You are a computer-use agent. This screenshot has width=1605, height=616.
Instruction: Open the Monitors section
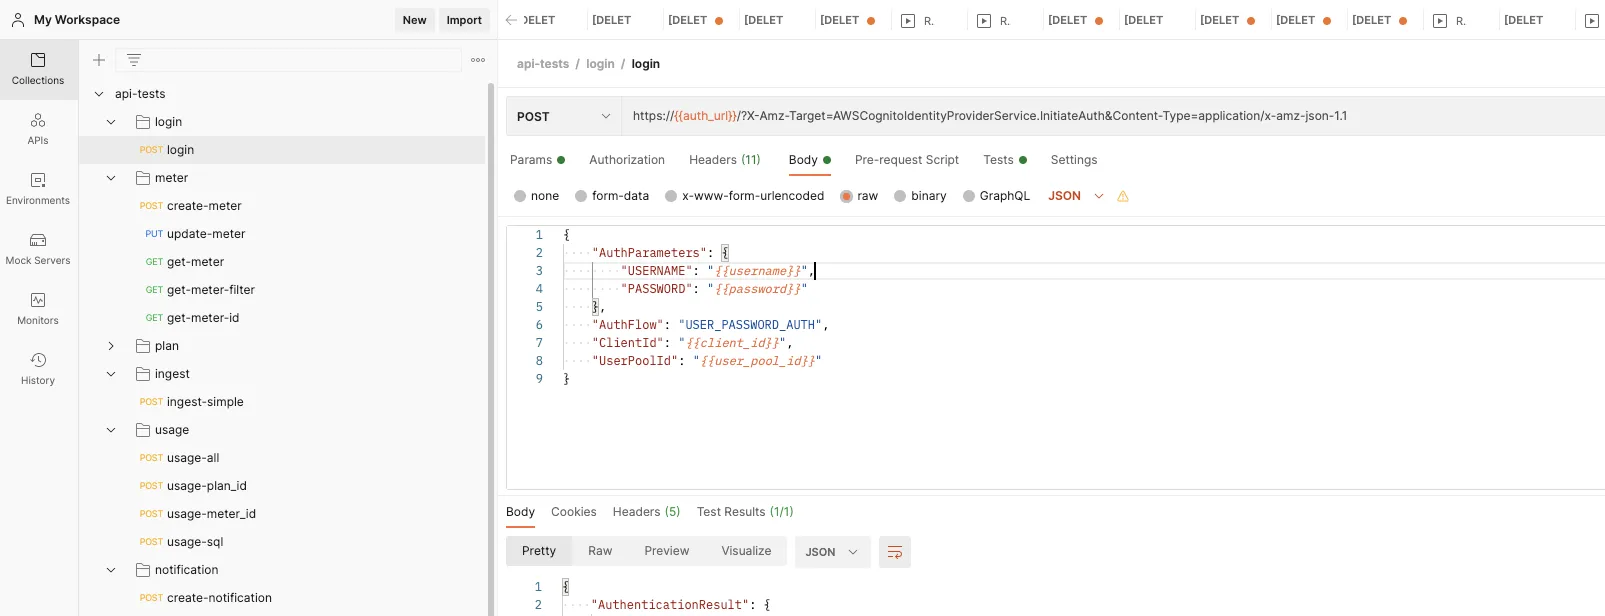[x=38, y=309]
